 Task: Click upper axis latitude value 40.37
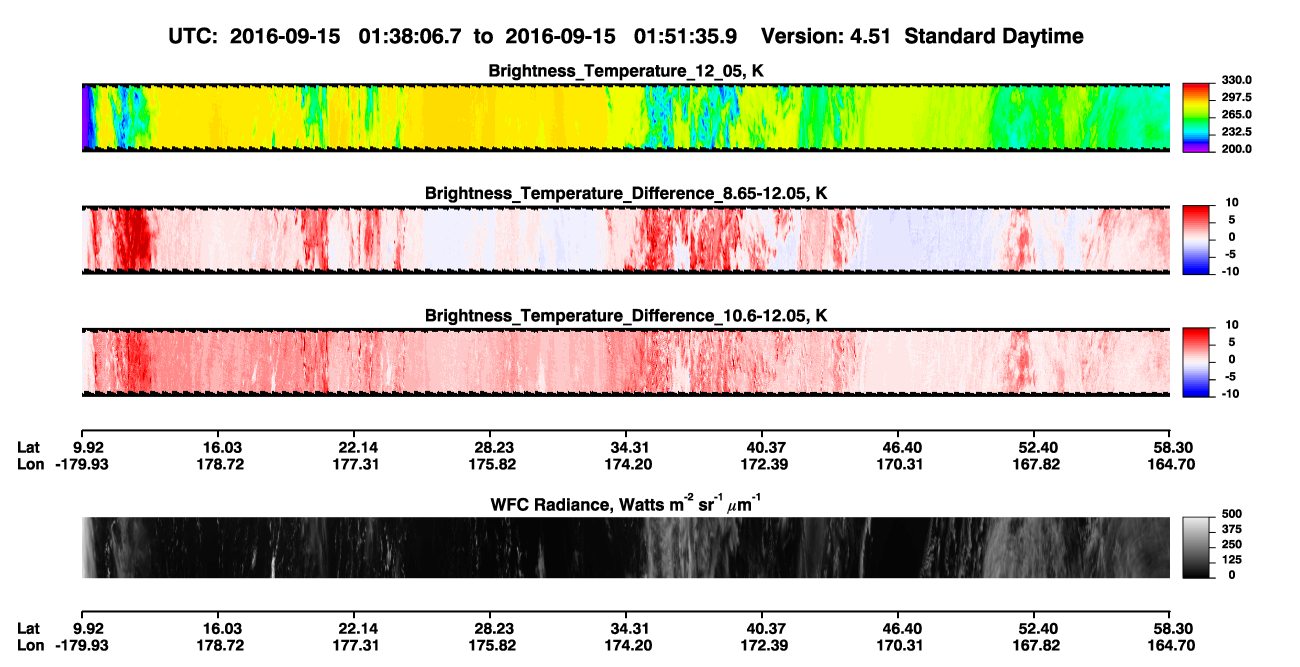[x=762, y=448]
